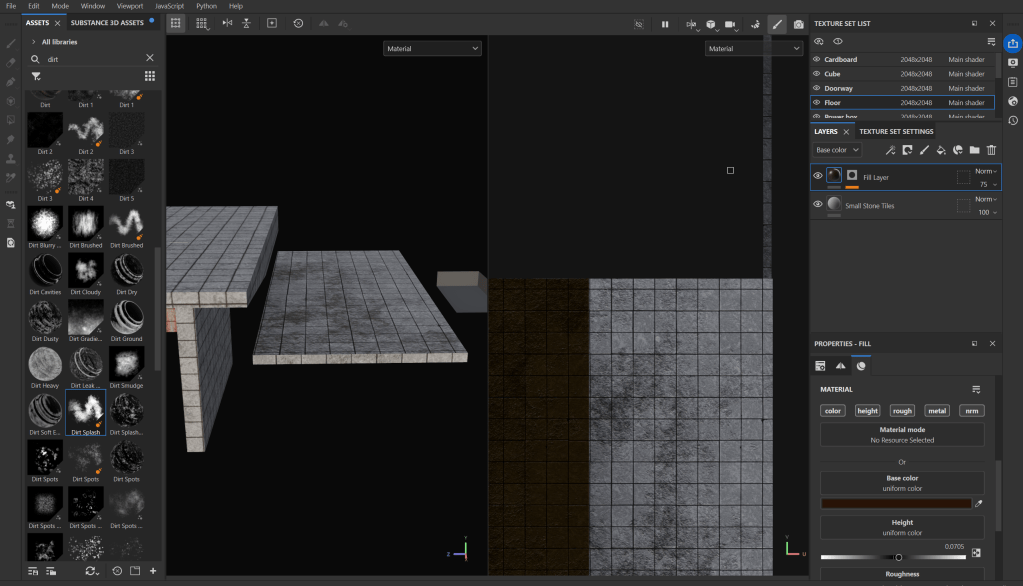The image size is (1023, 586).
Task: Open the Base color channel dropdown
Action: coord(837,150)
